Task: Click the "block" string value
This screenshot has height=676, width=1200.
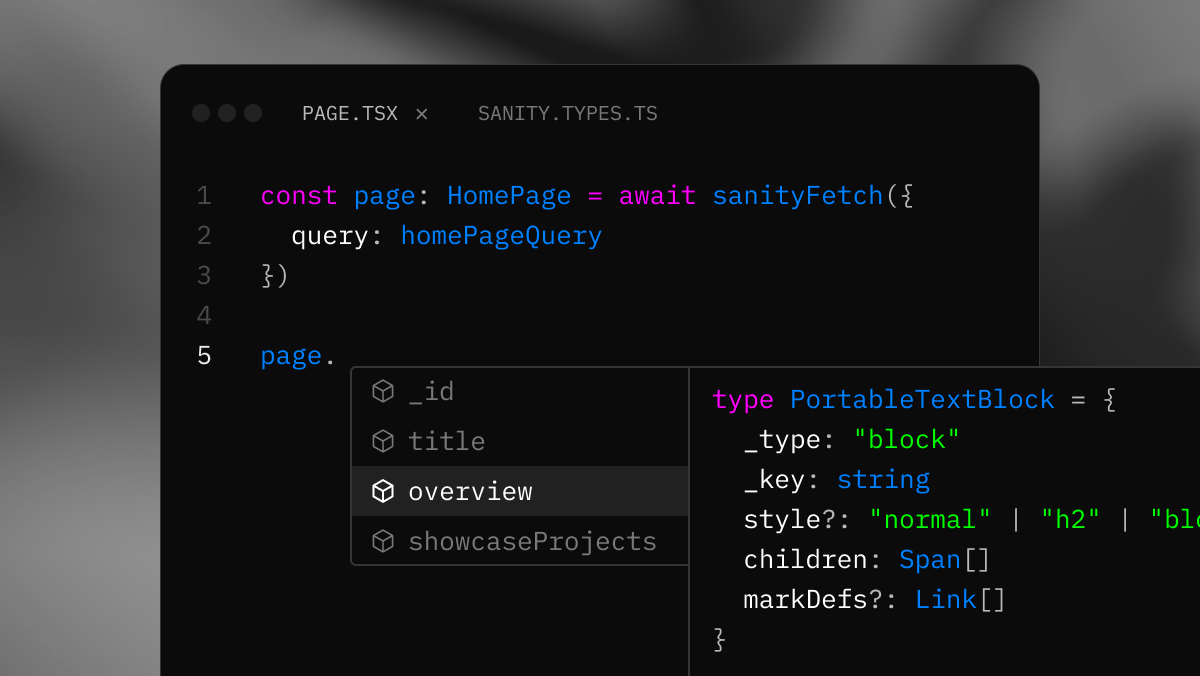Action: point(907,440)
